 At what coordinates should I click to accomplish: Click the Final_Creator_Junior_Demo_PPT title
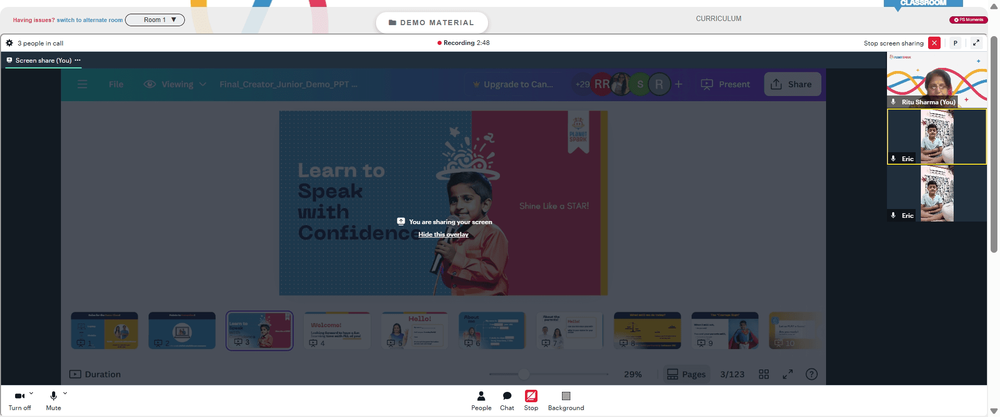[x=288, y=84]
